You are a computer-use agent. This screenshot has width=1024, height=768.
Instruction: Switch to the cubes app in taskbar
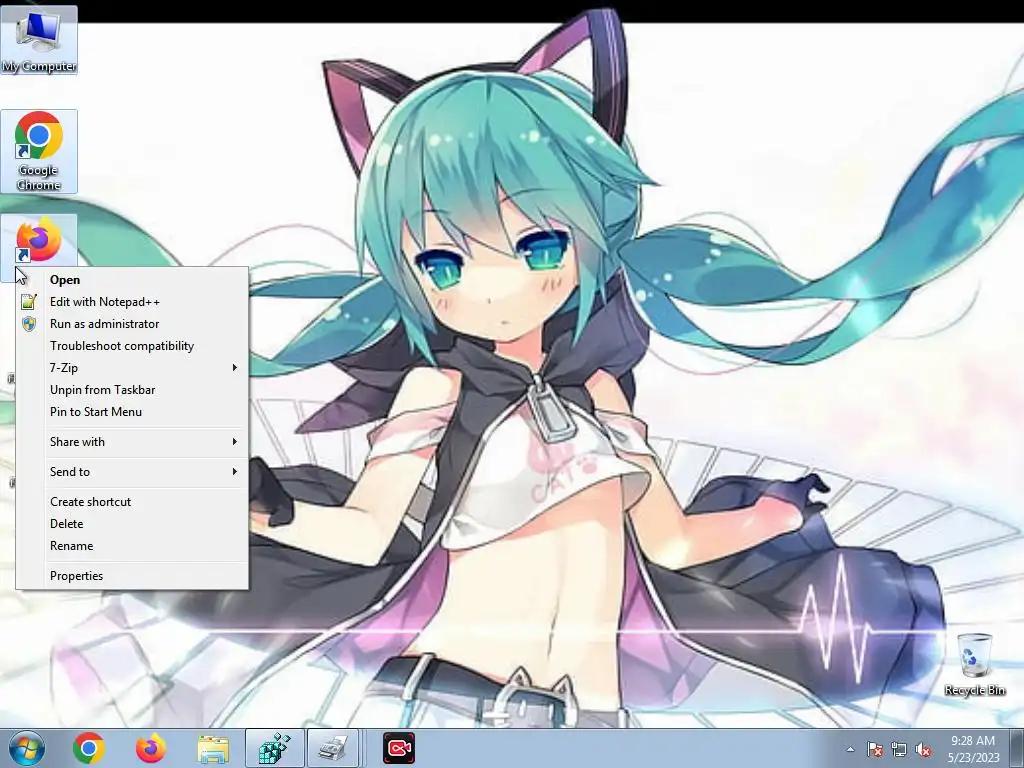pyautogui.click(x=275, y=748)
